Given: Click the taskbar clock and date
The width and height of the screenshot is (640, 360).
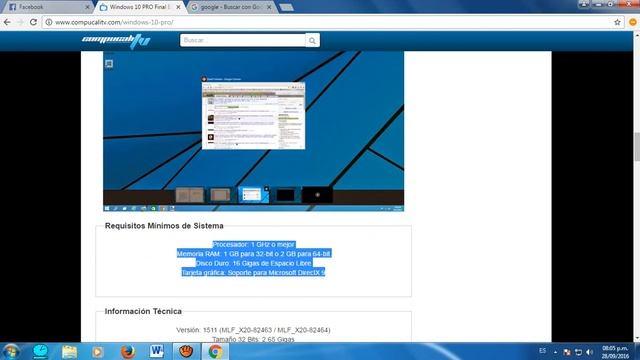Looking at the screenshot, I should [x=615, y=352].
